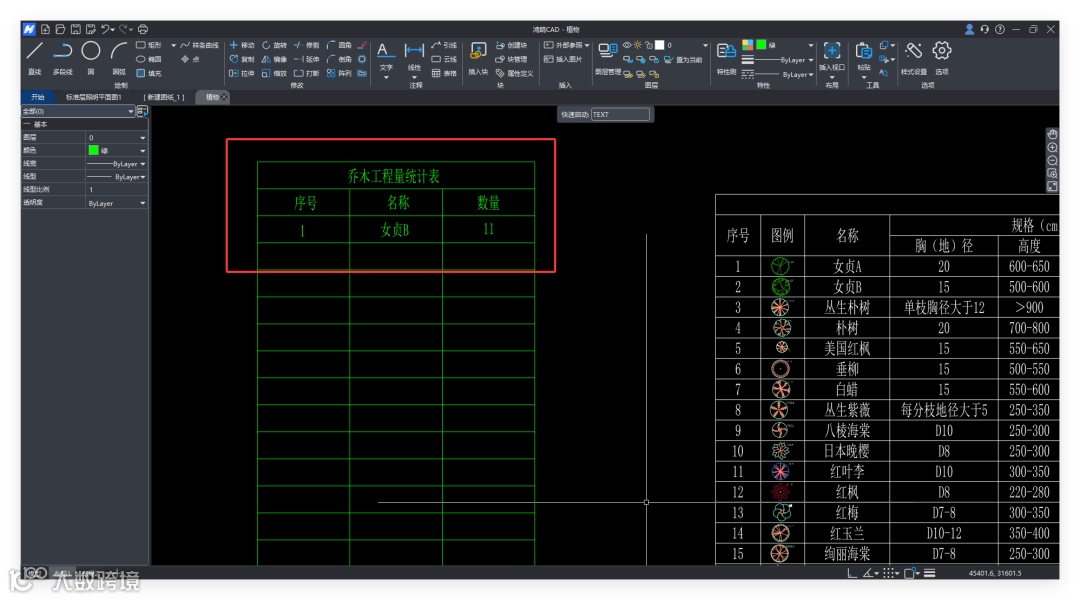Apply the 阵列 array command
Viewport: 1080px width, 600px height.
pyautogui.click(x=339, y=73)
